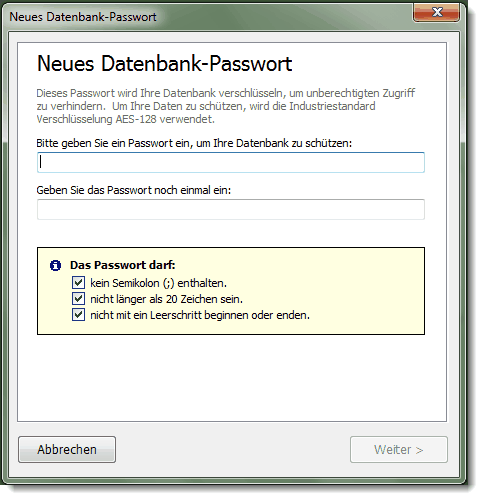This screenshot has height=500, width=483.
Task: Click the empty white area below the yellow box
Action: coord(232,378)
